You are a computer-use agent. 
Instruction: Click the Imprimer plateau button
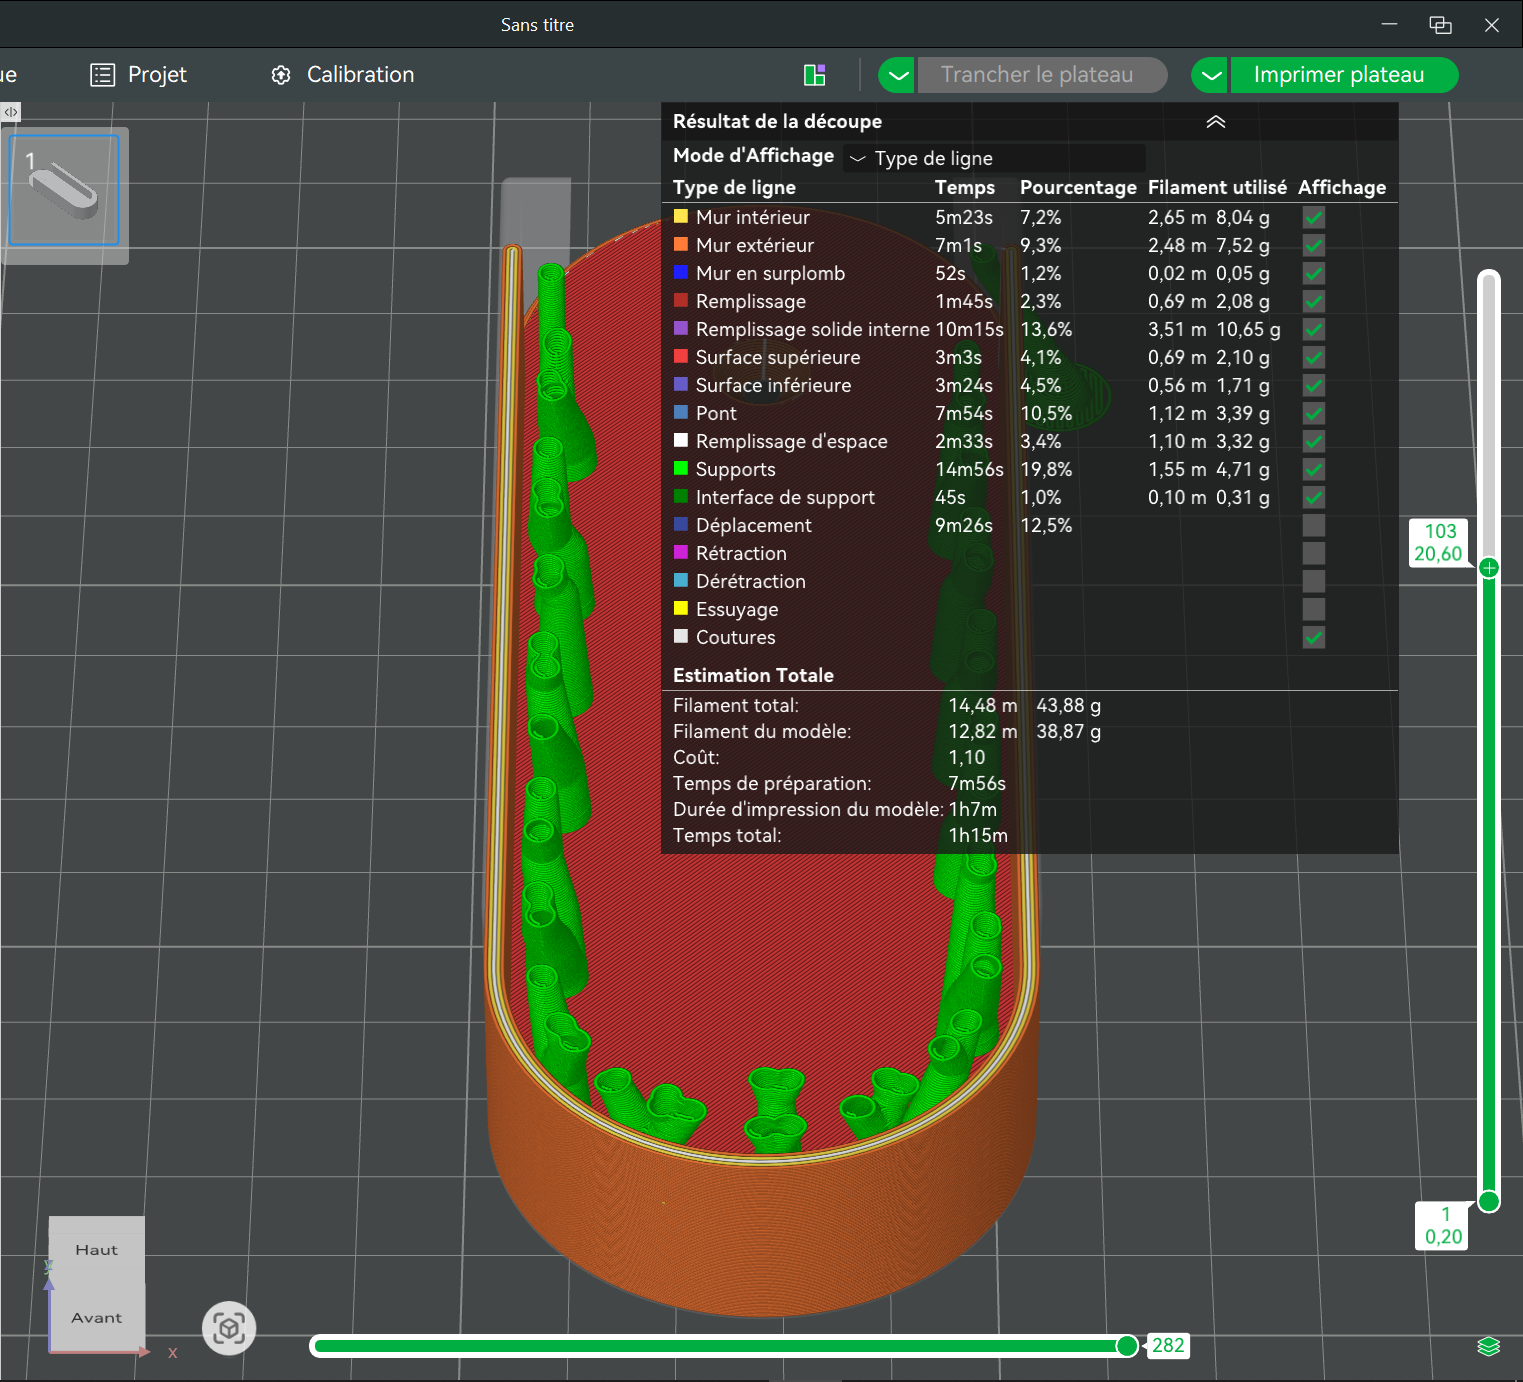(x=1338, y=75)
